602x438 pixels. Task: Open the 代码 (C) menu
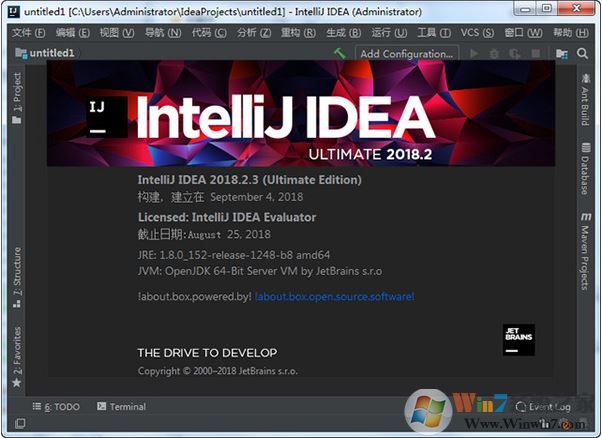(x=209, y=33)
